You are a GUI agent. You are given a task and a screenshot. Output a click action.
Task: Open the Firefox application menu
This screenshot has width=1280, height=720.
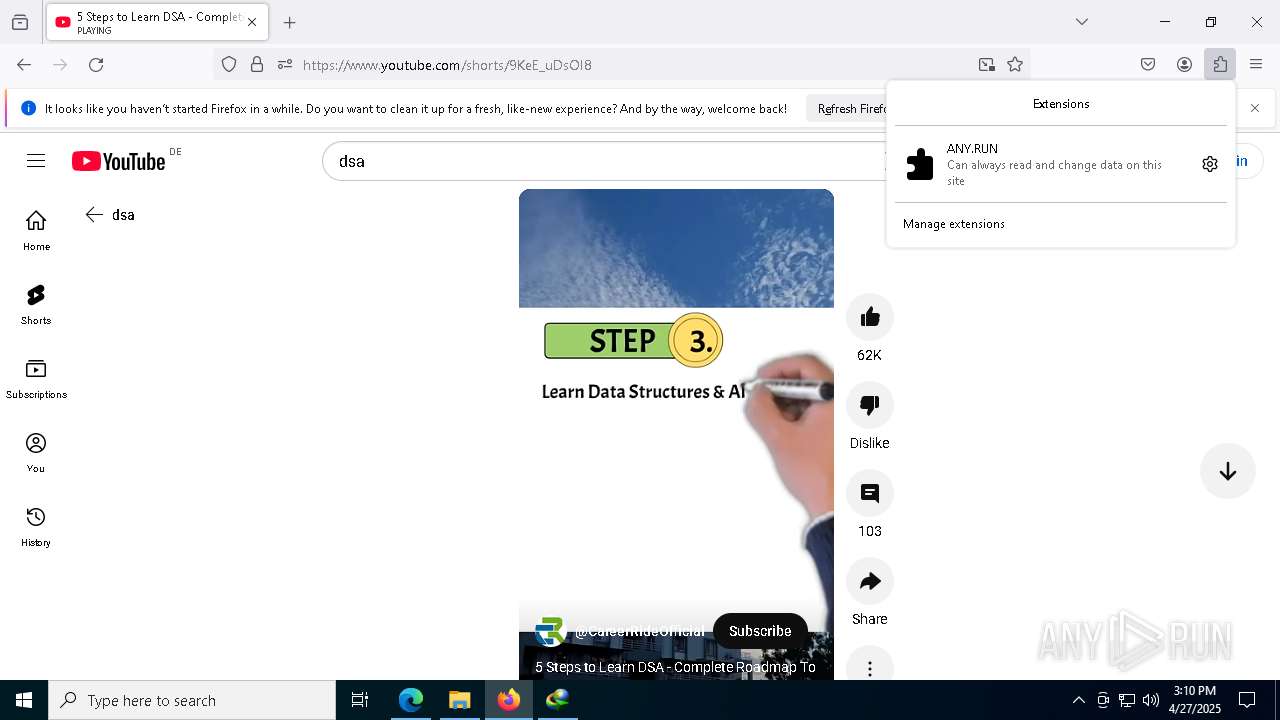click(x=1256, y=65)
